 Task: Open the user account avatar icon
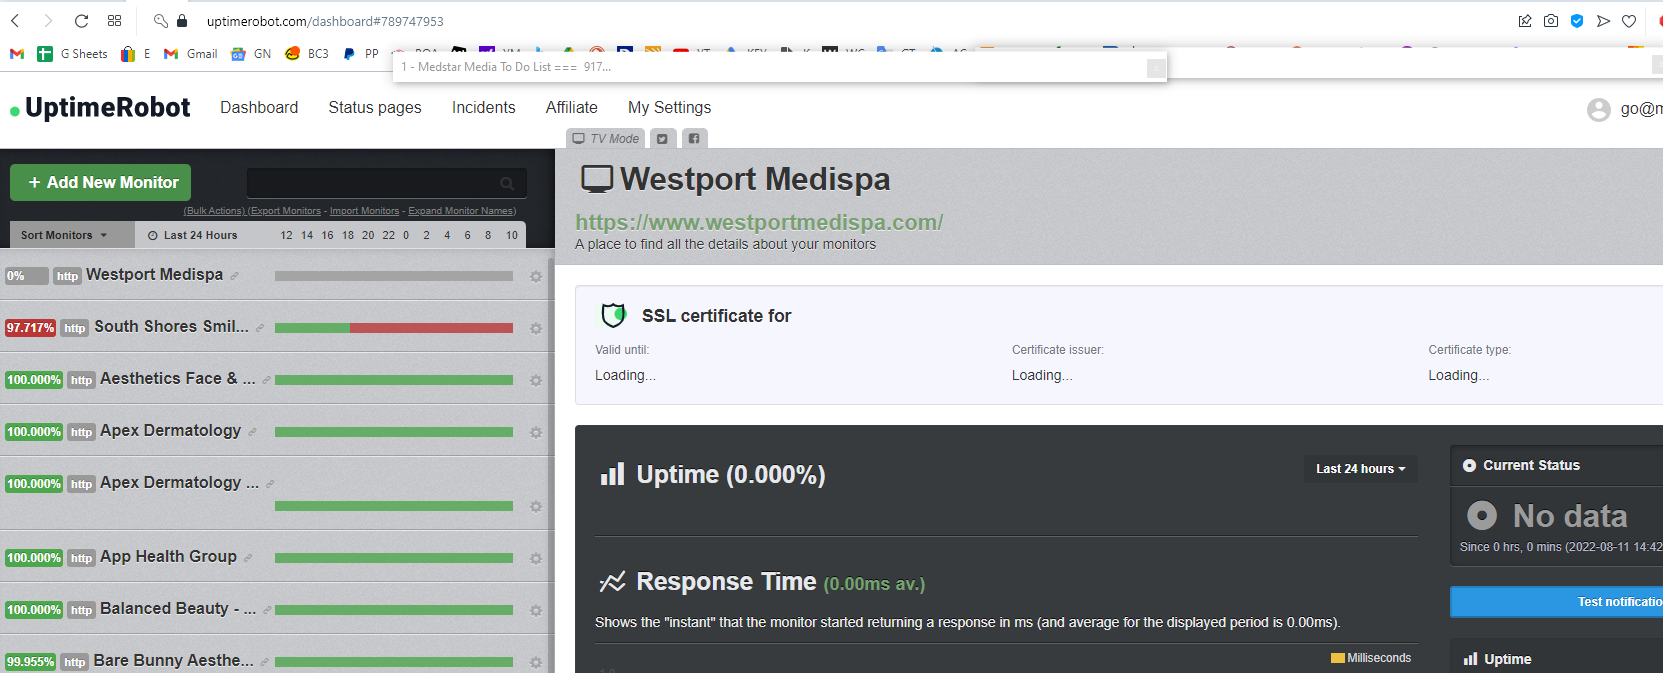(1598, 109)
